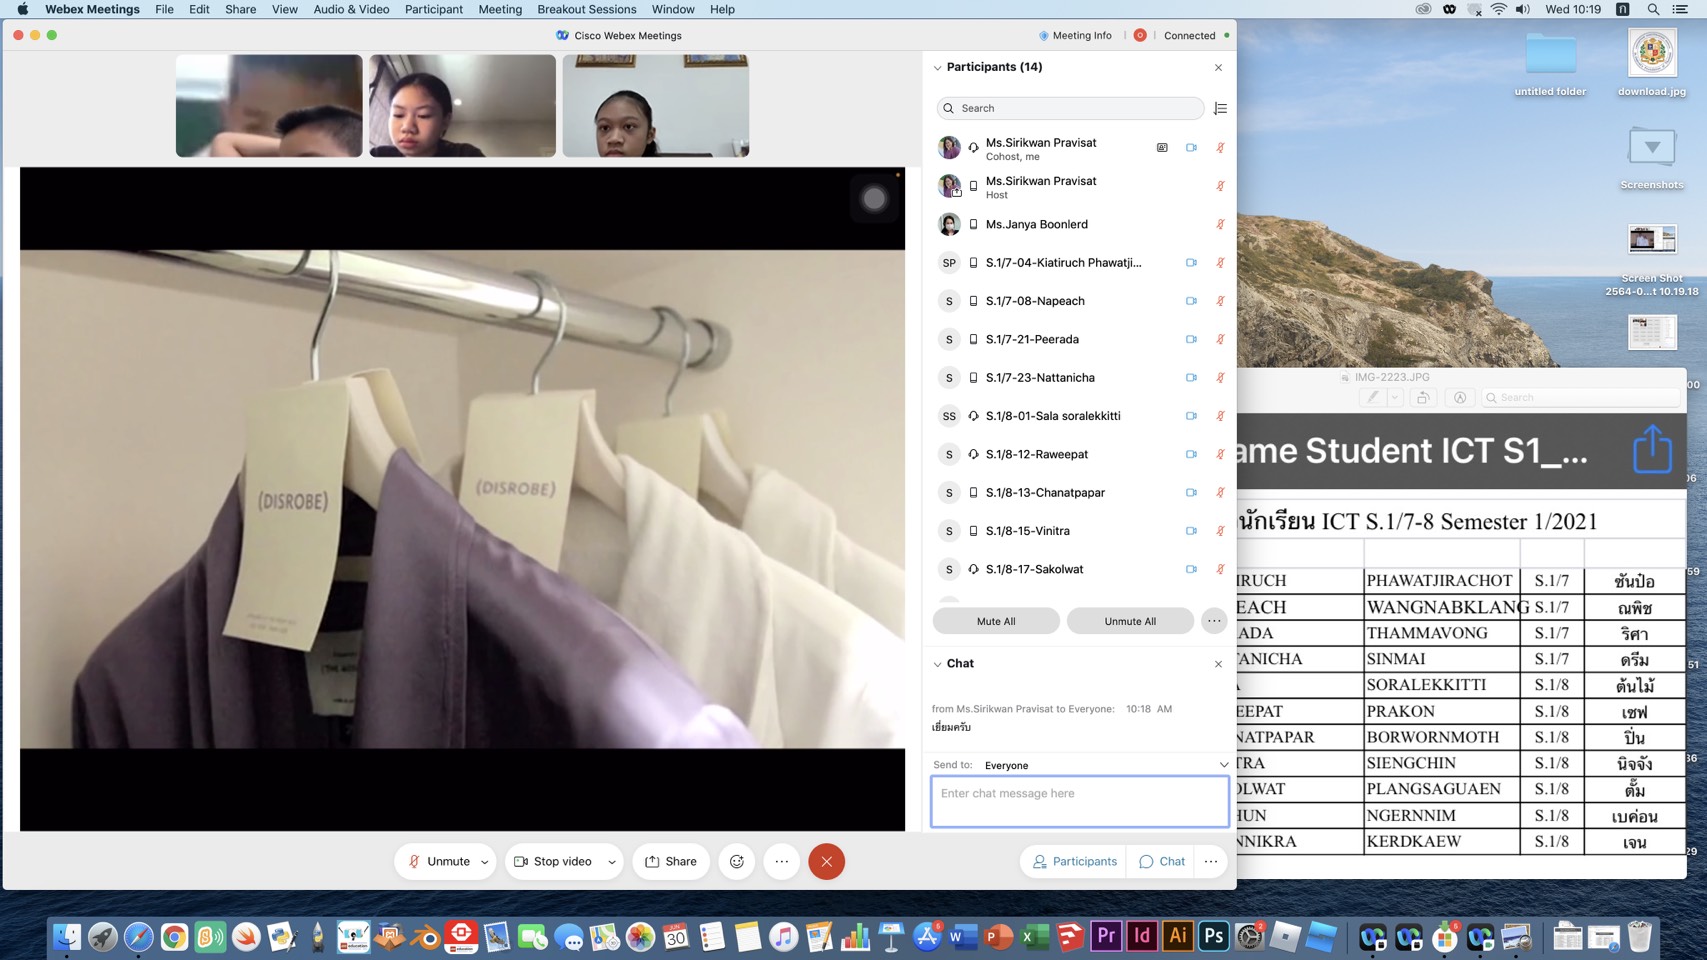Open Premiere Pro from the Dock
Screen dimensions: 1707x960
point(1105,936)
